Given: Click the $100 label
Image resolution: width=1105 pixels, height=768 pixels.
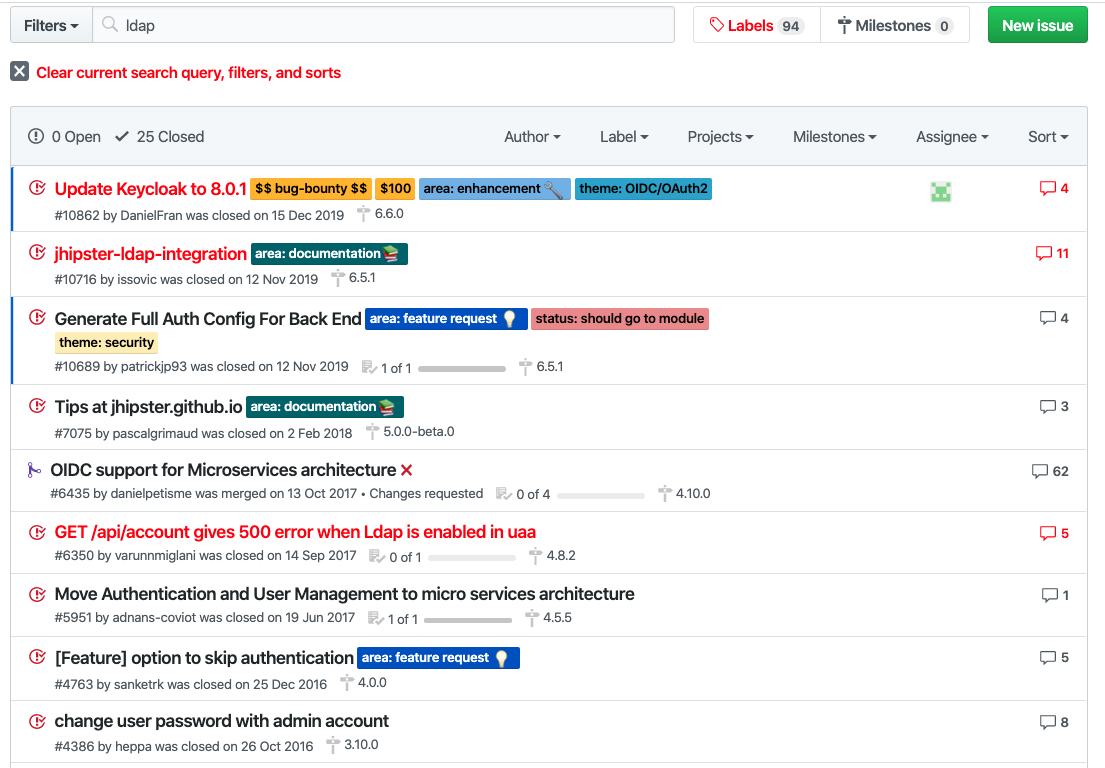Looking at the screenshot, I should click(x=395, y=188).
